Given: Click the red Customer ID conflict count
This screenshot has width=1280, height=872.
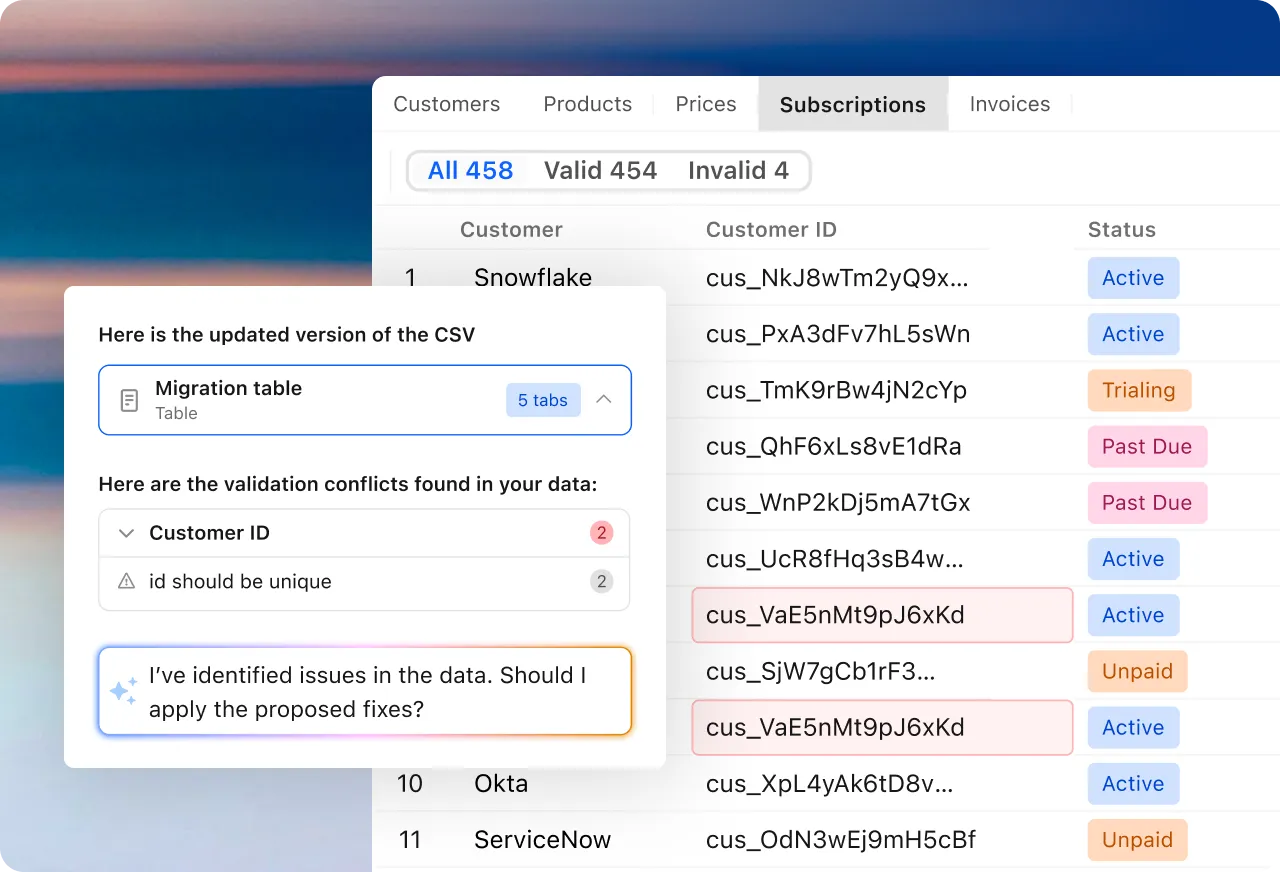Looking at the screenshot, I should point(601,533).
